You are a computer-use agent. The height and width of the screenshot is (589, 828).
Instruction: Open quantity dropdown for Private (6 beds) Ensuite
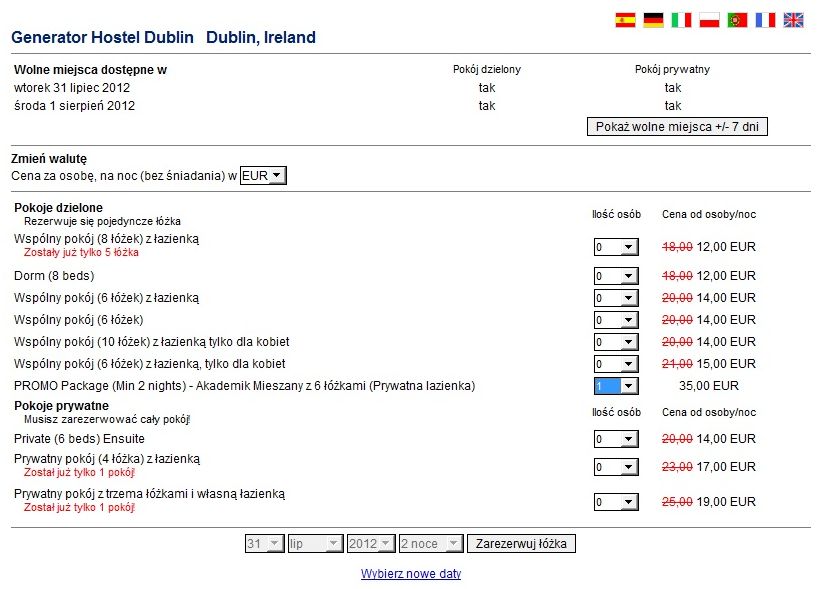click(x=616, y=439)
